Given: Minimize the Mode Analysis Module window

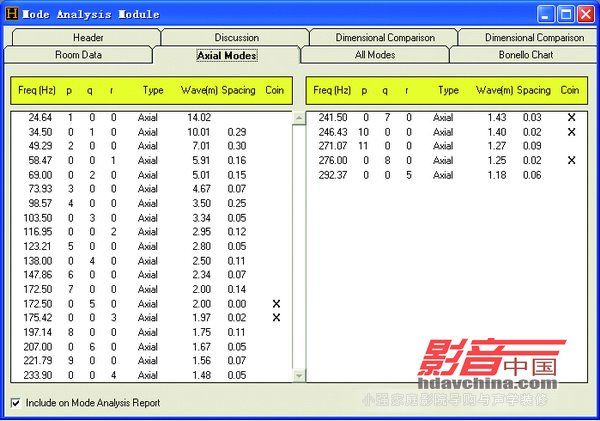Looking at the screenshot, I should 547,15.
